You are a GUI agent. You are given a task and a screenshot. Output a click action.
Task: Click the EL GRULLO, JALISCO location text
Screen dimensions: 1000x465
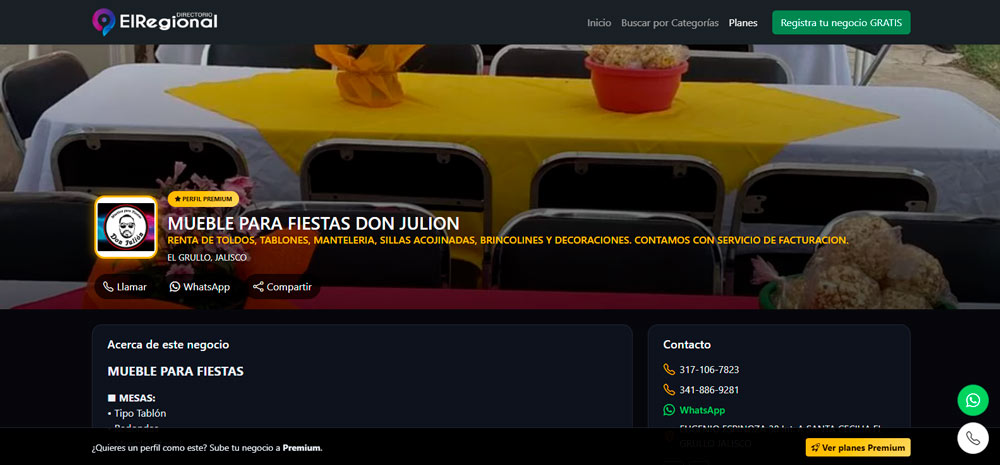207,258
